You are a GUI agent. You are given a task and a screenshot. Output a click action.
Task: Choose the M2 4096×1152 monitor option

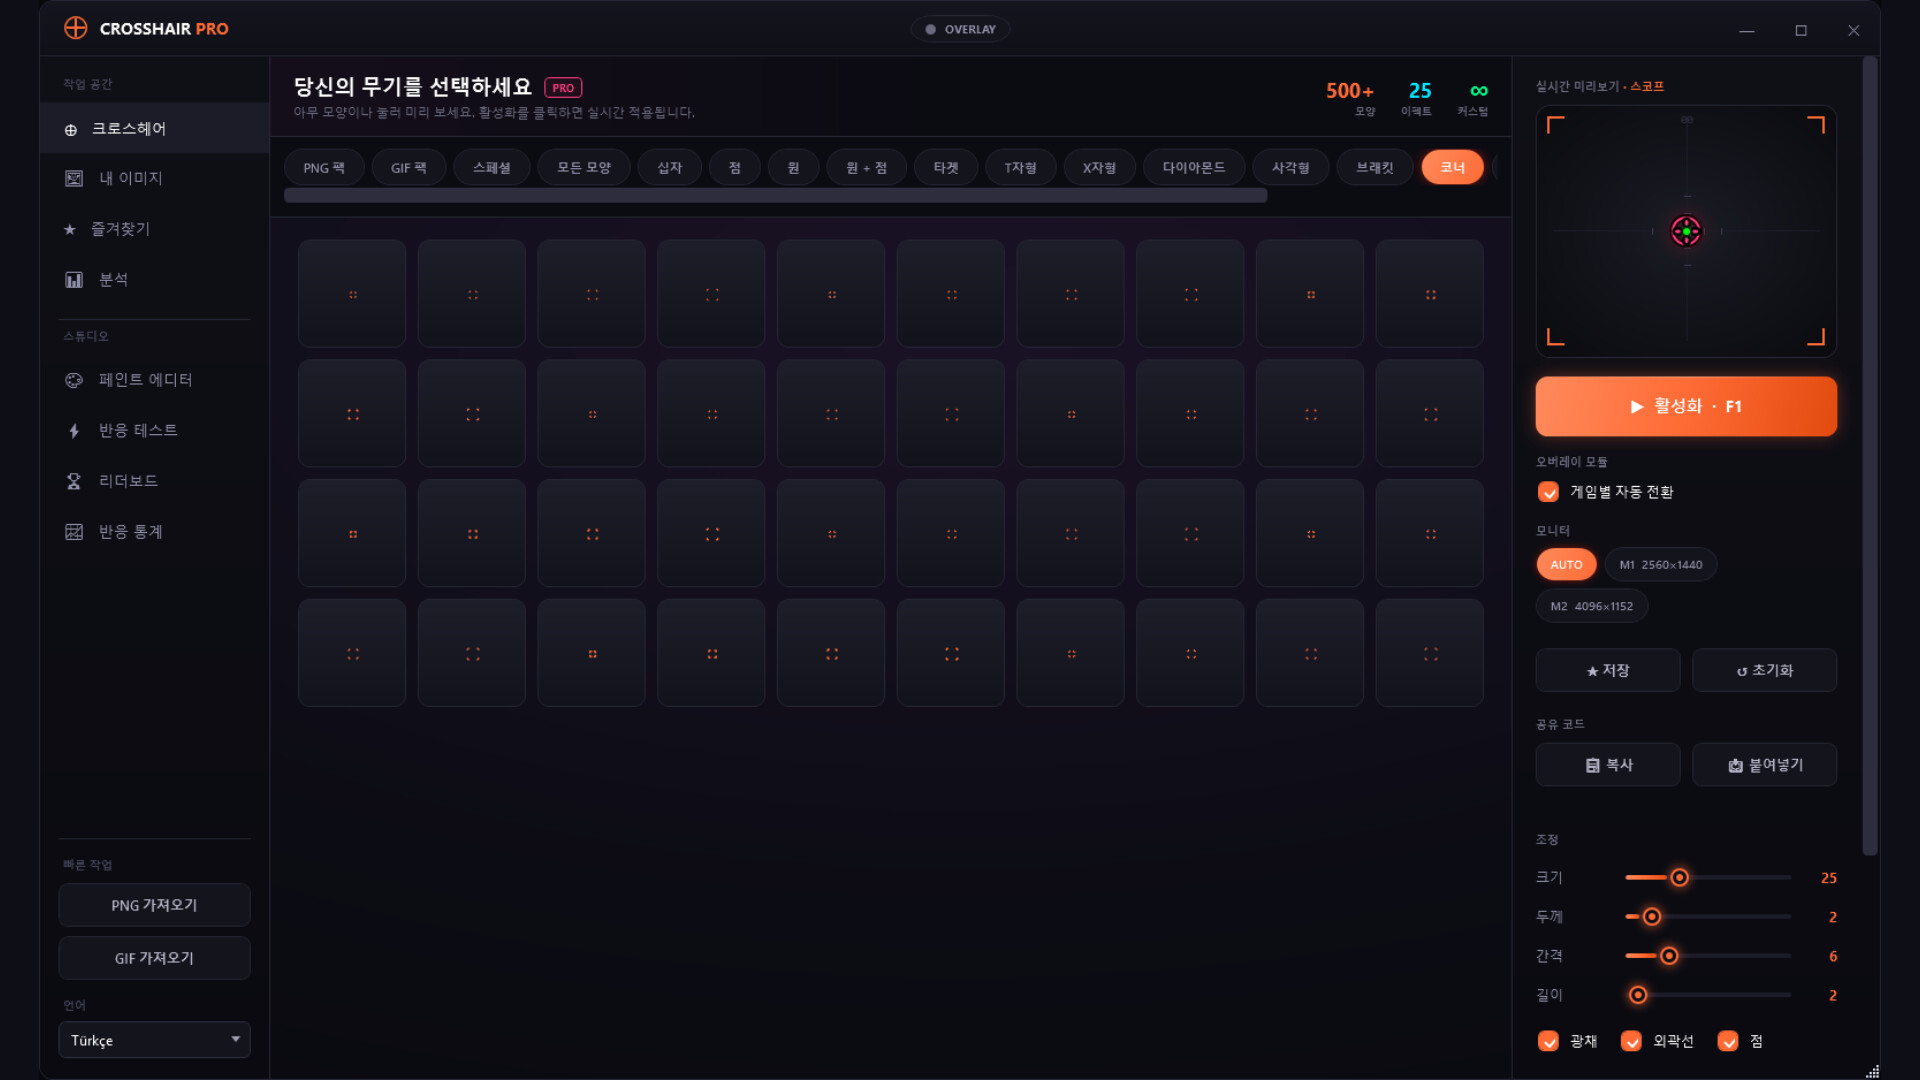pyautogui.click(x=1592, y=606)
